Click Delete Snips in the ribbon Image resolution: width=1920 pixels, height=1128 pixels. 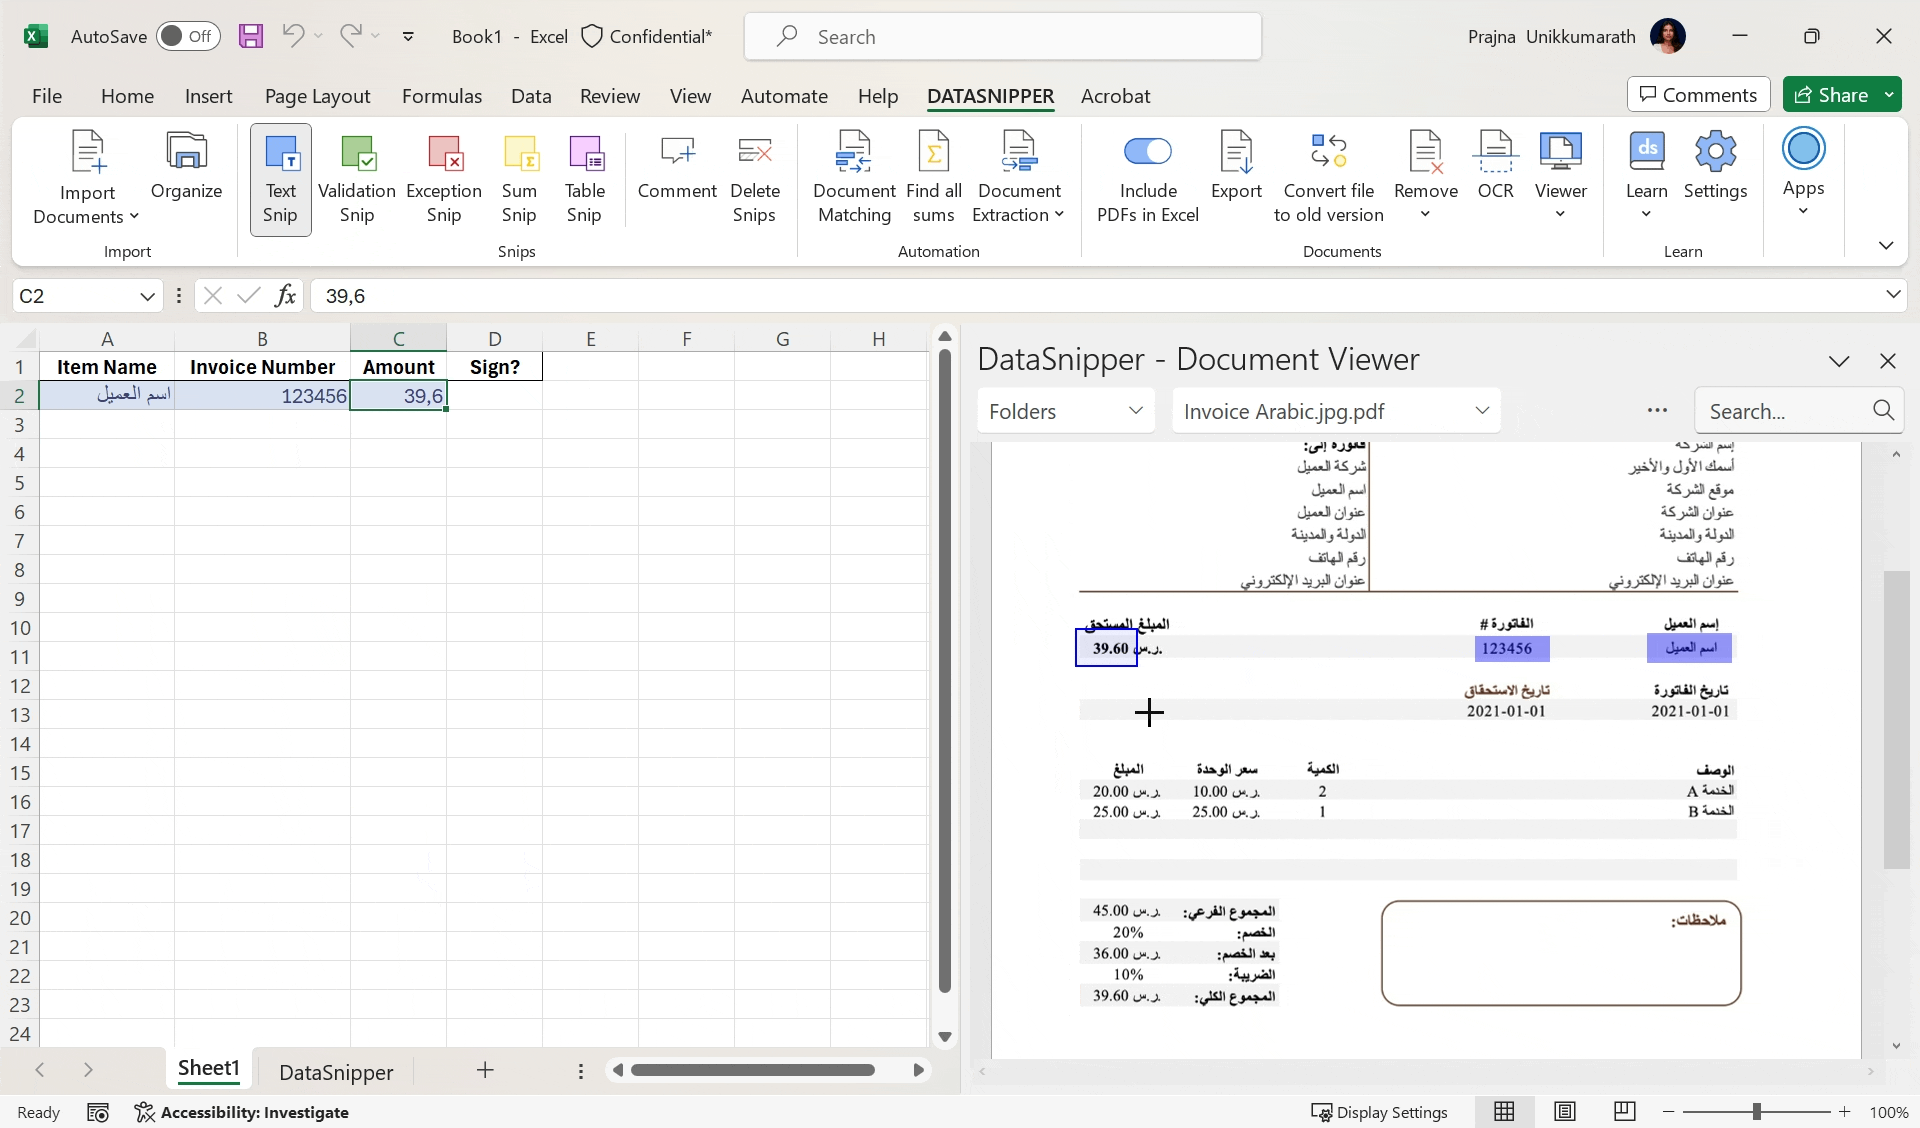click(755, 178)
